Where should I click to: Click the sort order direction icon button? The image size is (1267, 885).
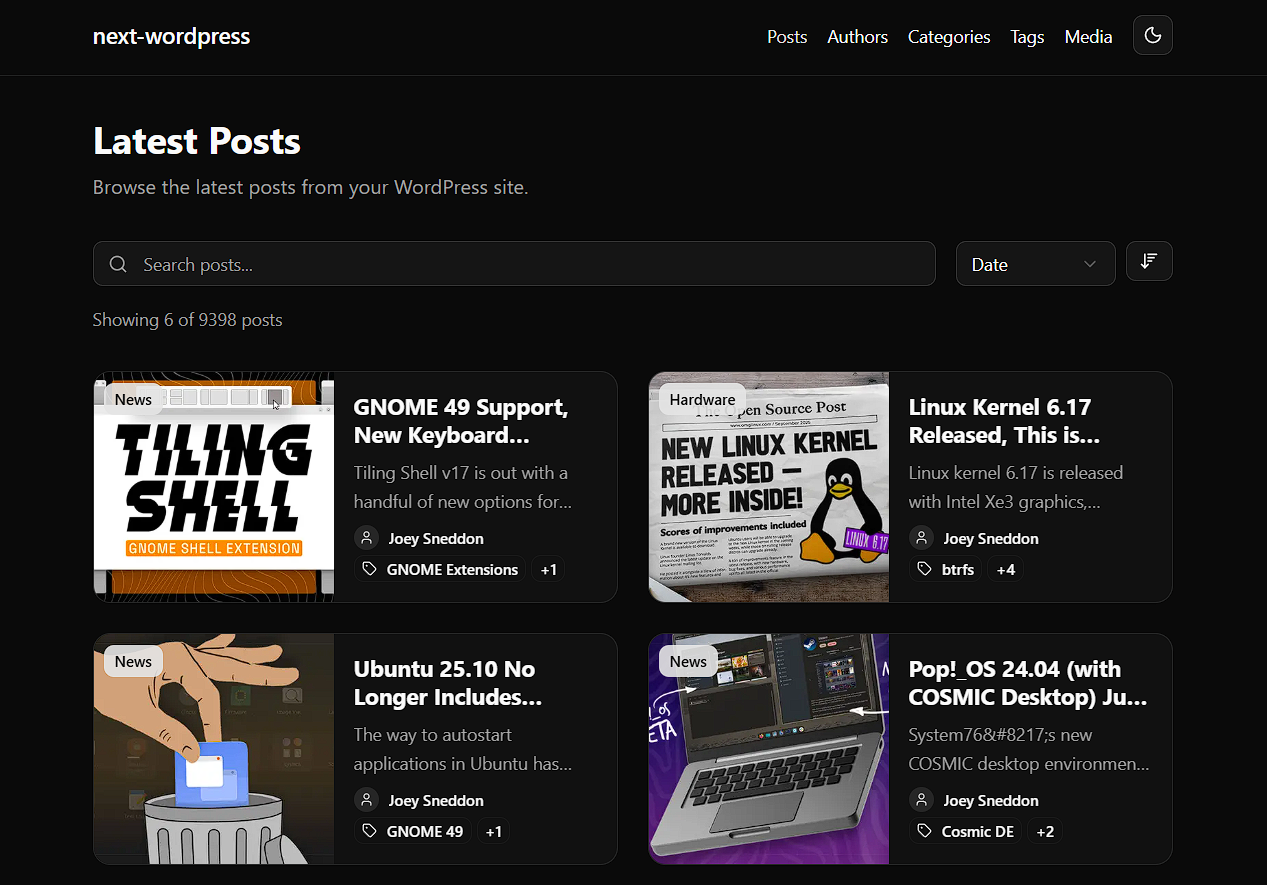1149,262
